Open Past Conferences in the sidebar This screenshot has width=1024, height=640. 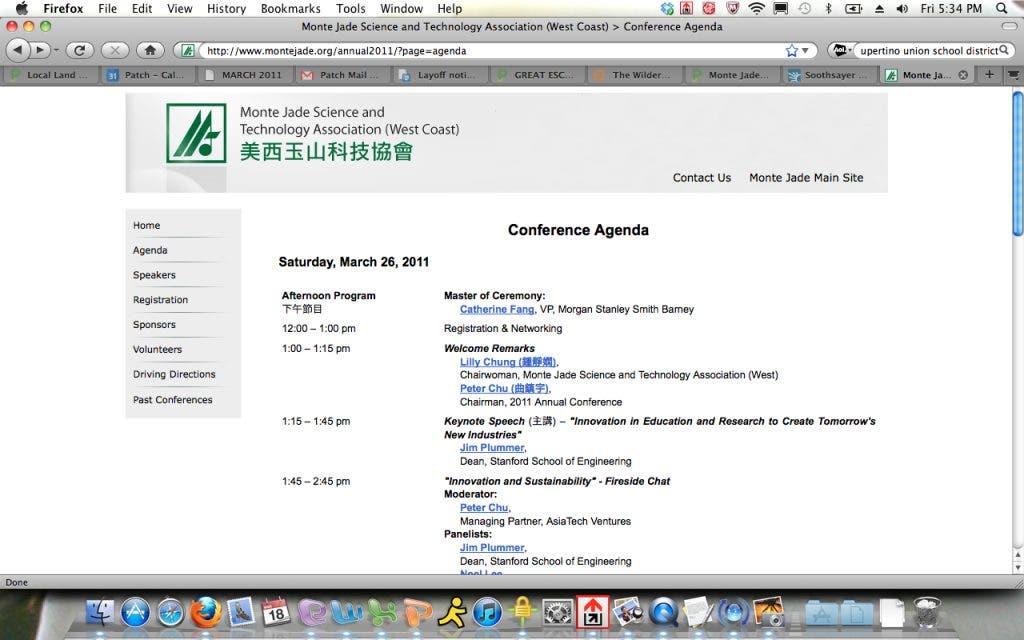point(172,400)
